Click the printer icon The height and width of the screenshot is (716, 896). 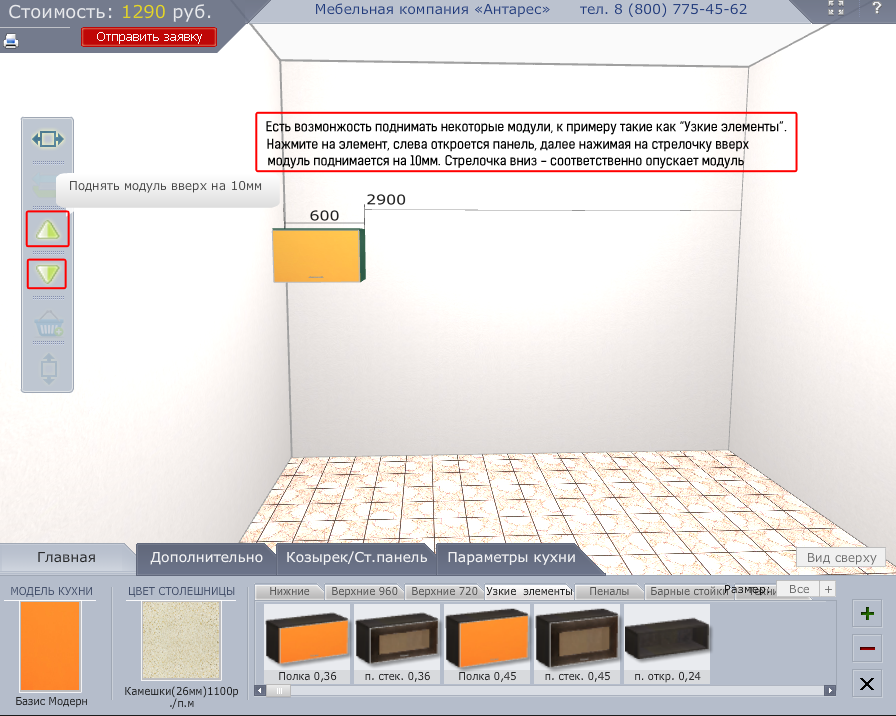click(11, 41)
